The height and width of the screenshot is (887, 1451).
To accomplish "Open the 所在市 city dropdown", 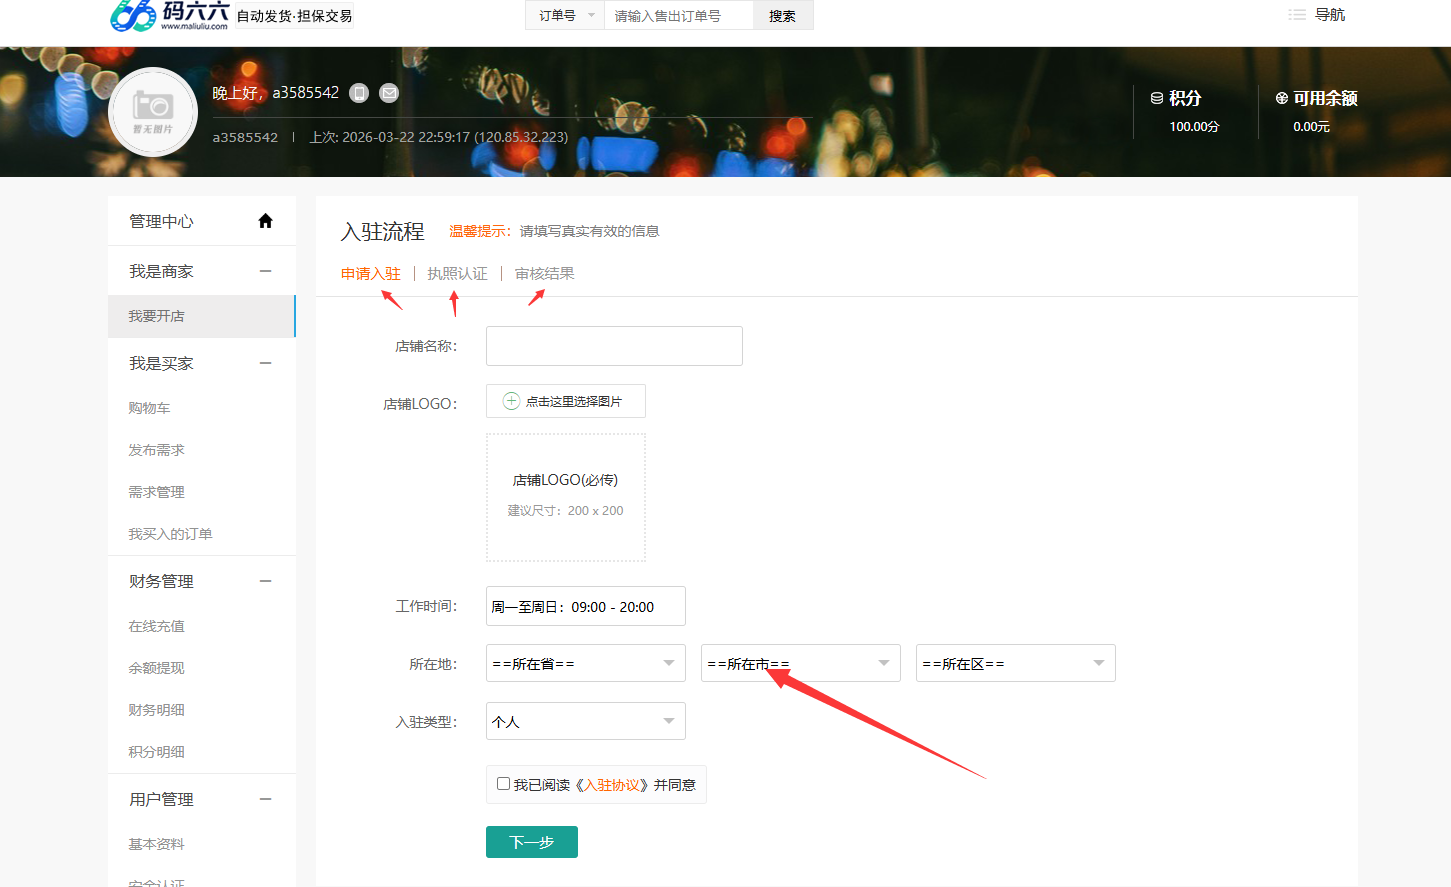I will (x=800, y=663).
